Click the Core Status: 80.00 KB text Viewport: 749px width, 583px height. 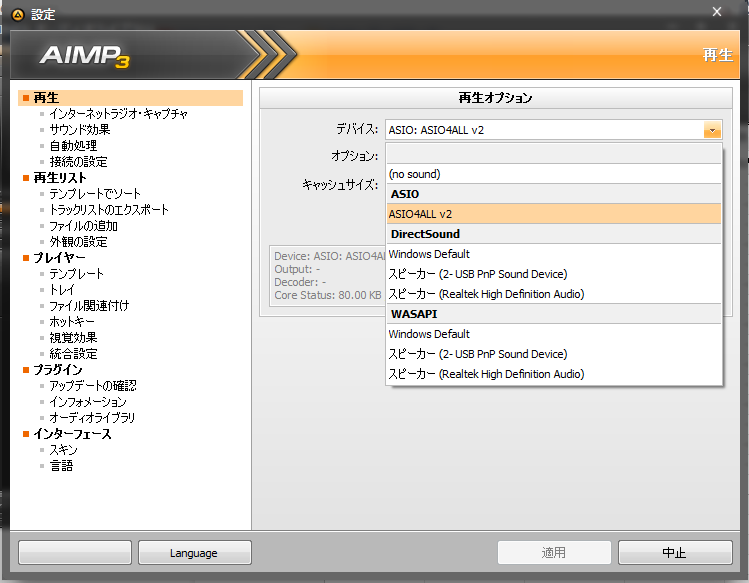point(328,295)
